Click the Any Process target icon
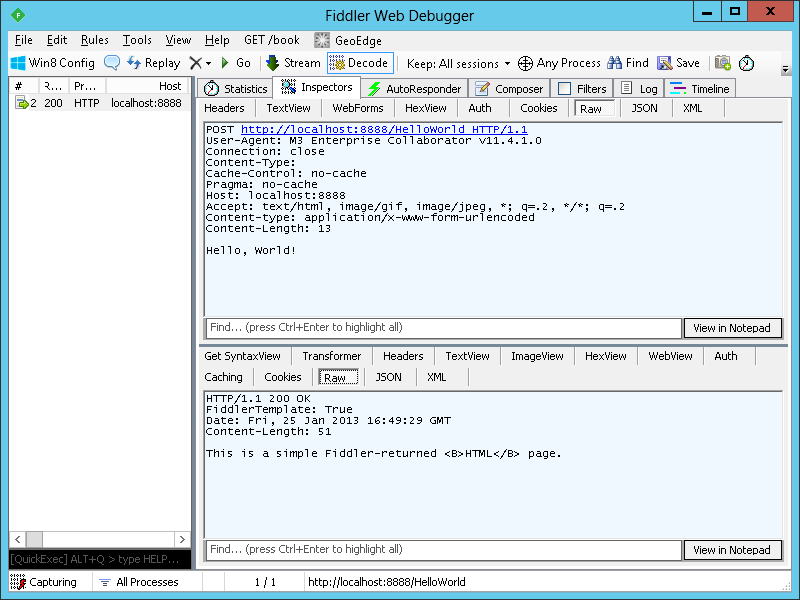This screenshot has height=600, width=800. [526, 63]
